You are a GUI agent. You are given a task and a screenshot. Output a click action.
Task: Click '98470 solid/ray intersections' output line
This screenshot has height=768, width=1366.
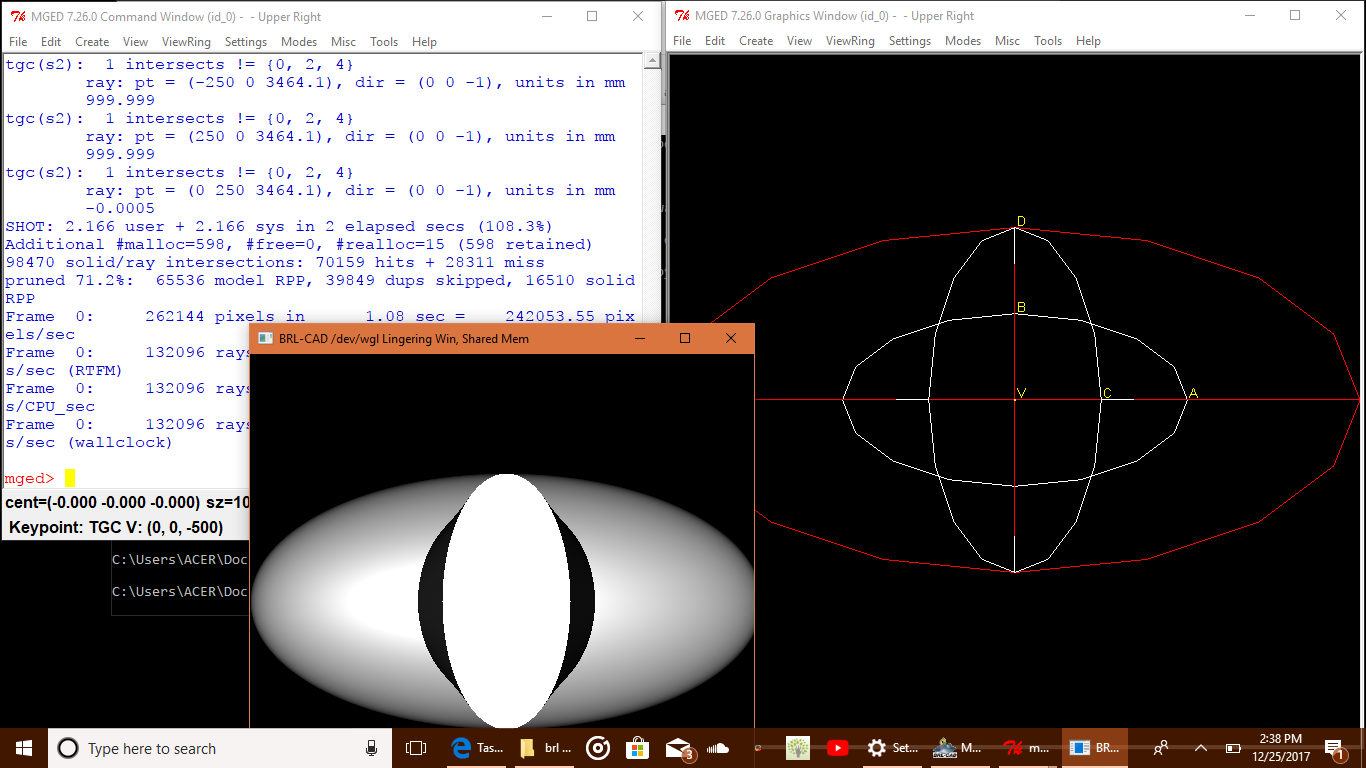(275, 262)
